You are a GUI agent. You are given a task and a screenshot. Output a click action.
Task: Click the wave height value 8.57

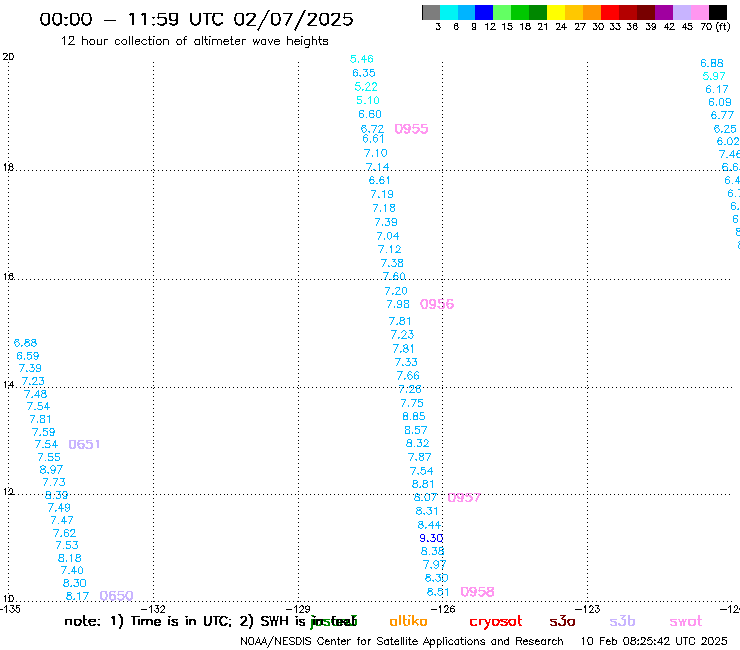coord(416,430)
